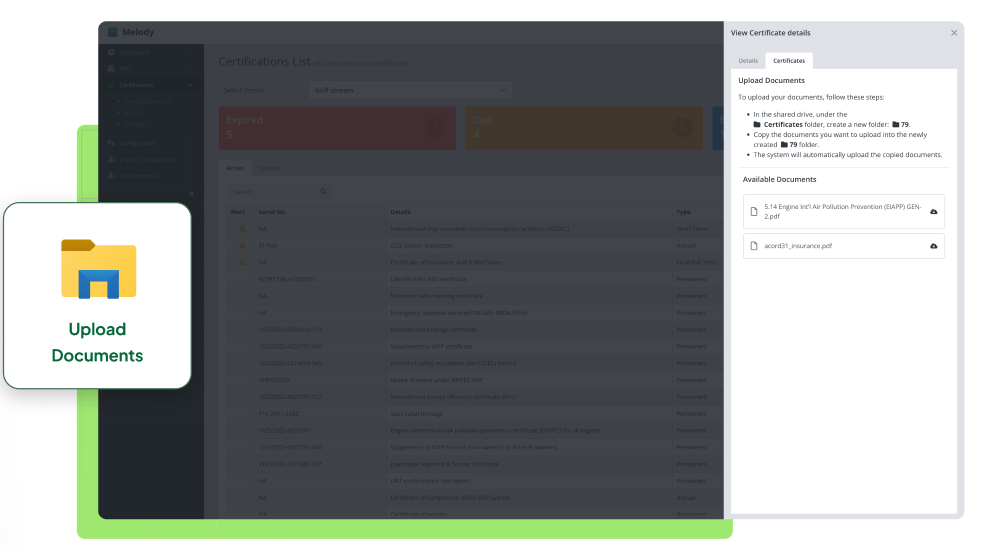Viewport: 985px width, 551px height.
Task: Click the warning icon on ISSCEC row
Action: click(242, 229)
